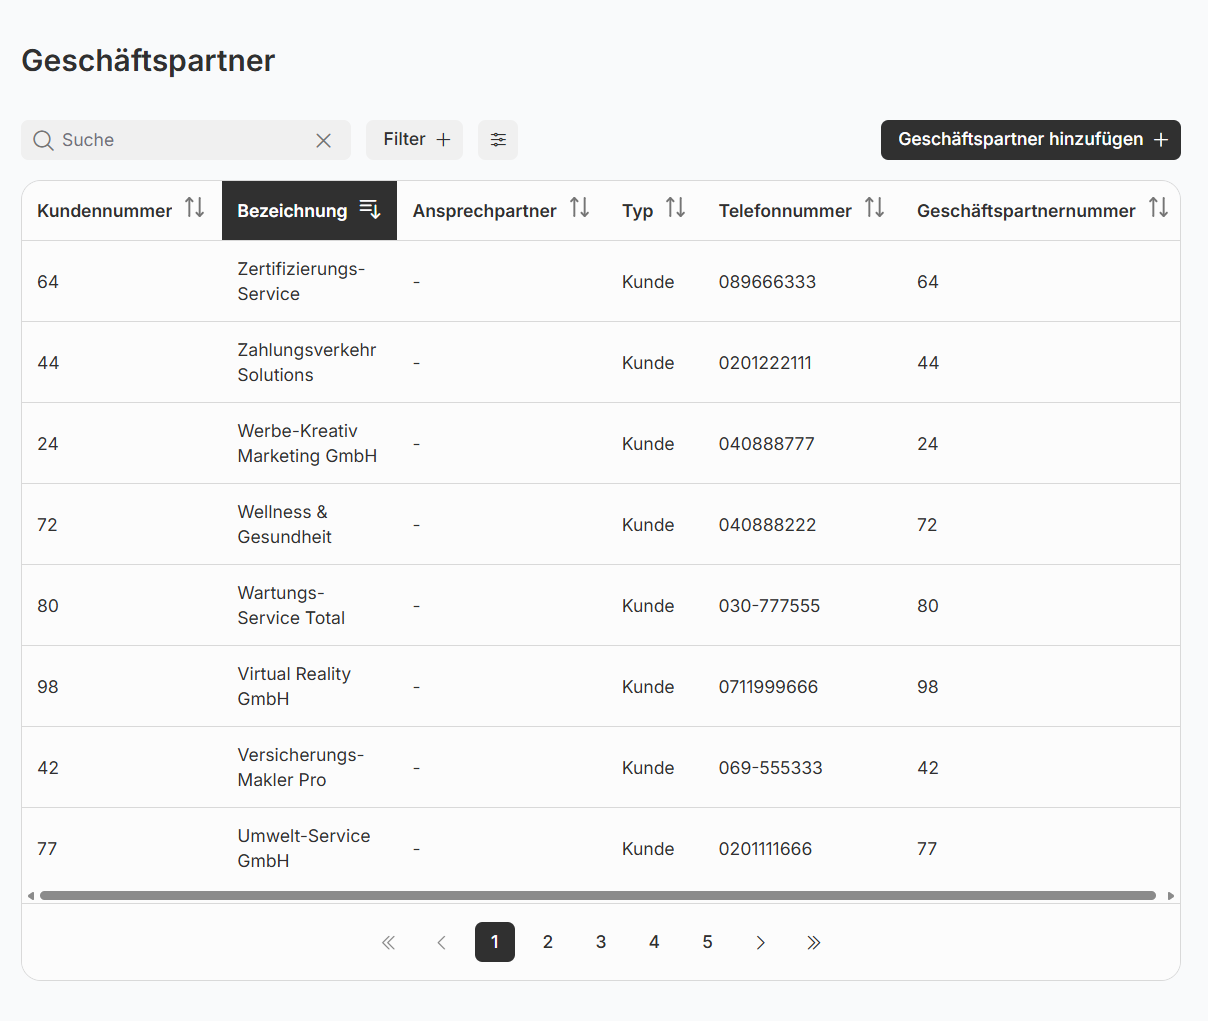Viewport: 1208px width, 1021px height.
Task: Switch to page 5 of the table
Action: [x=707, y=942]
